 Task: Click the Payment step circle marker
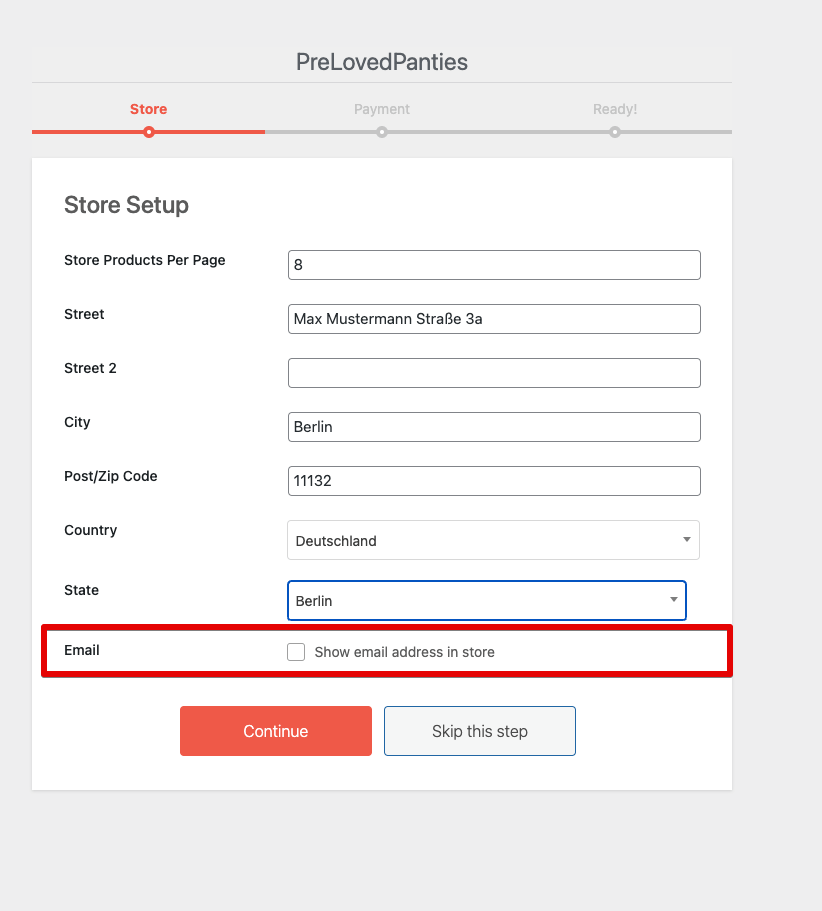[382, 132]
